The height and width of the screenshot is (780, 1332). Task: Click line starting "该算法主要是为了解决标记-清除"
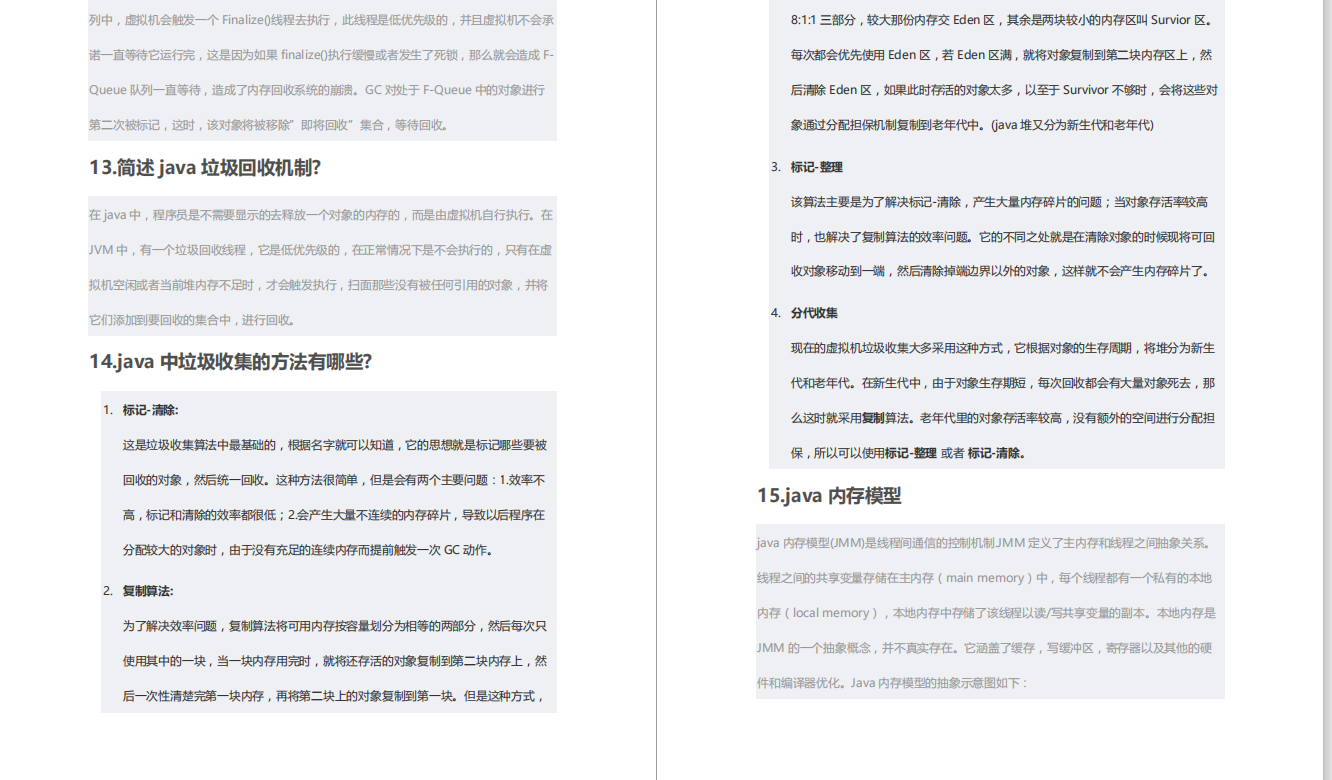point(1000,202)
